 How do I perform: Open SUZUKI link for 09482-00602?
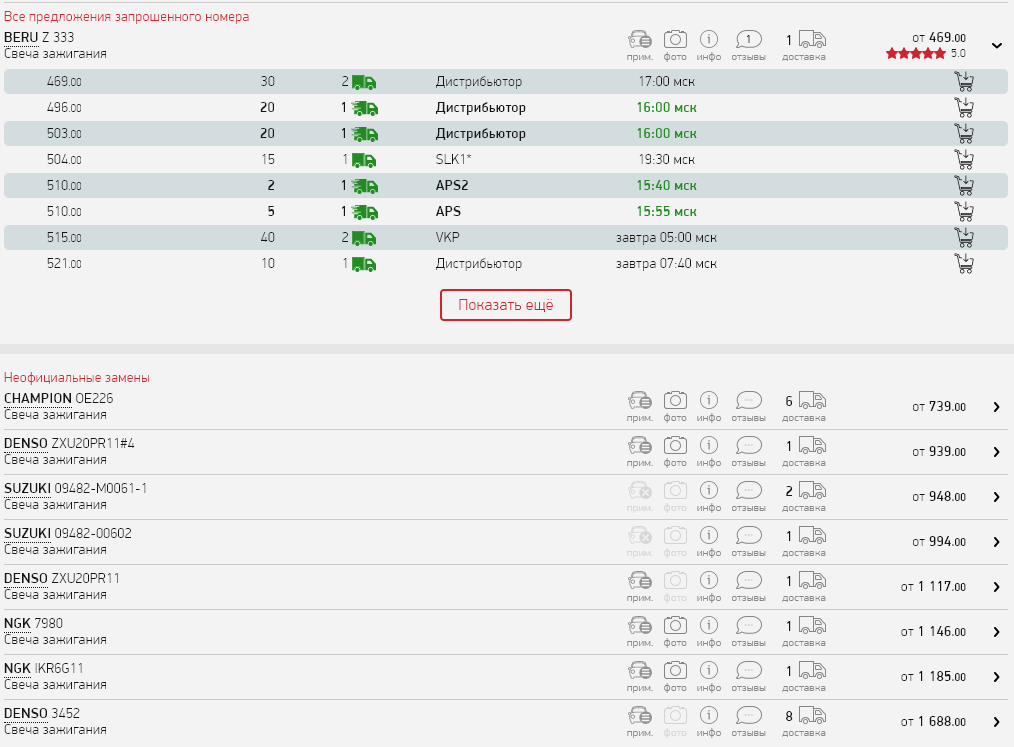(27, 534)
